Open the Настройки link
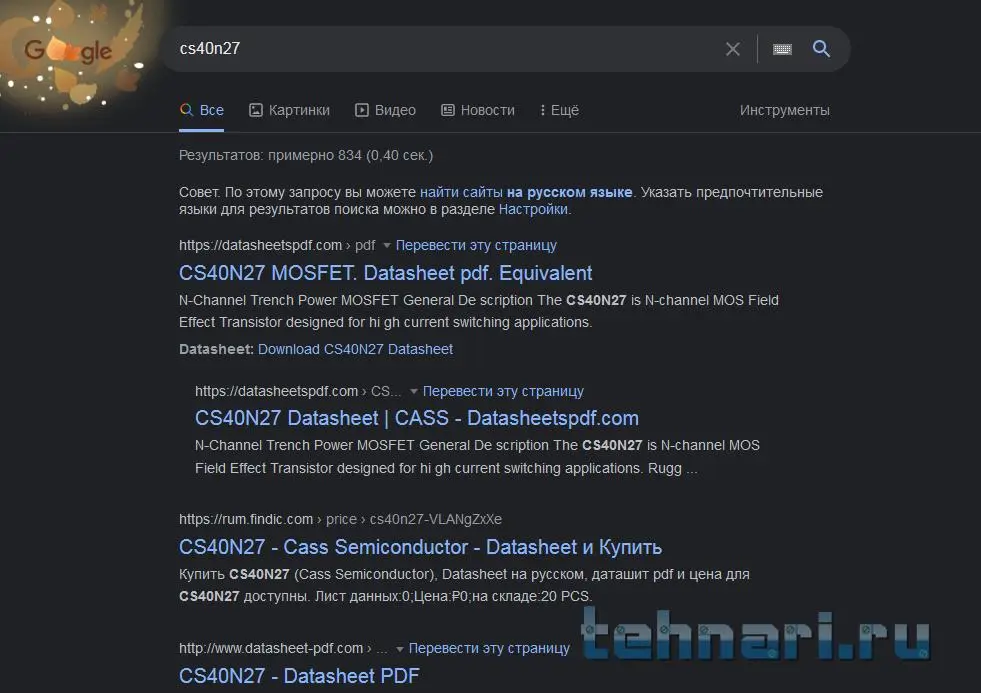The height and width of the screenshot is (693, 981). (533, 209)
